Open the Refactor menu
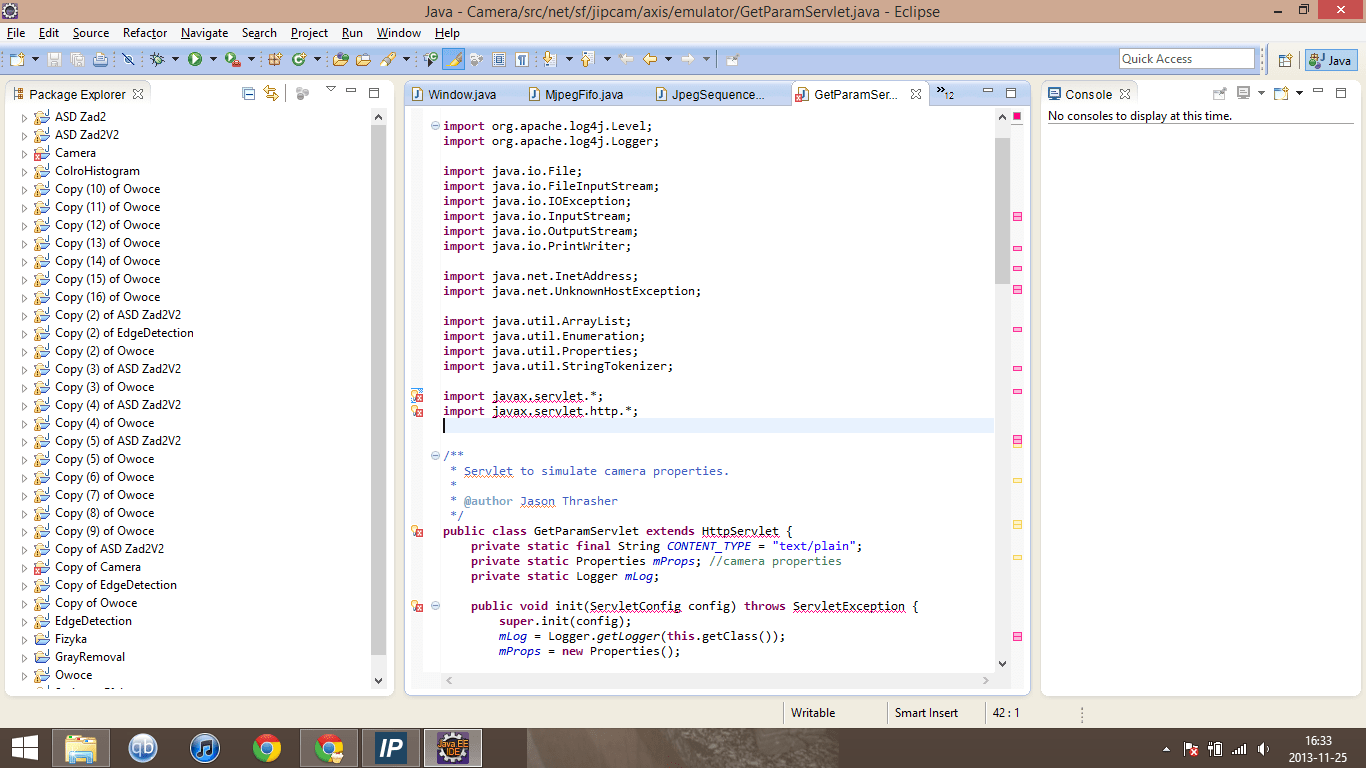 point(144,33)
